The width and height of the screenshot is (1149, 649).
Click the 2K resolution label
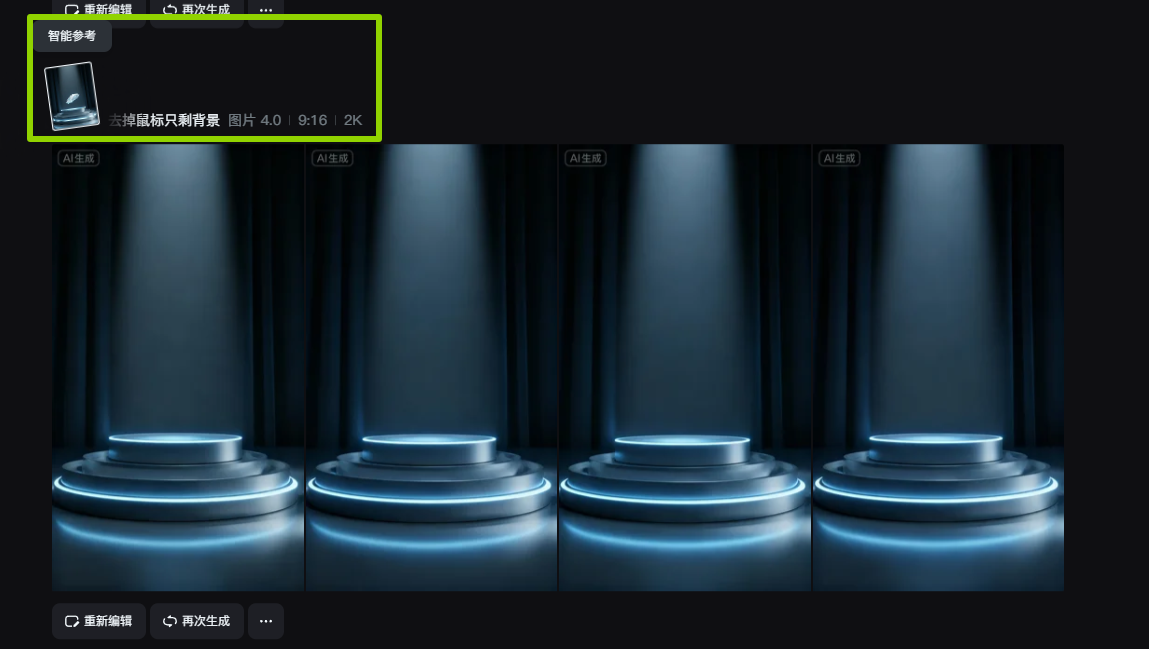click(353, 120)
